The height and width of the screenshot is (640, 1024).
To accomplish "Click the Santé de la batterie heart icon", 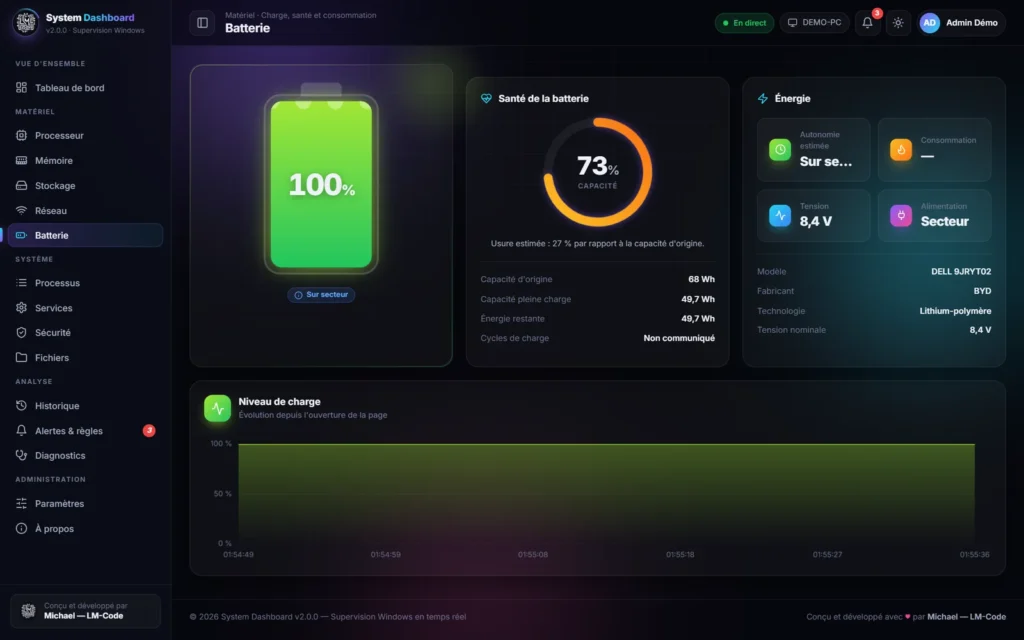I will (486, 99).
